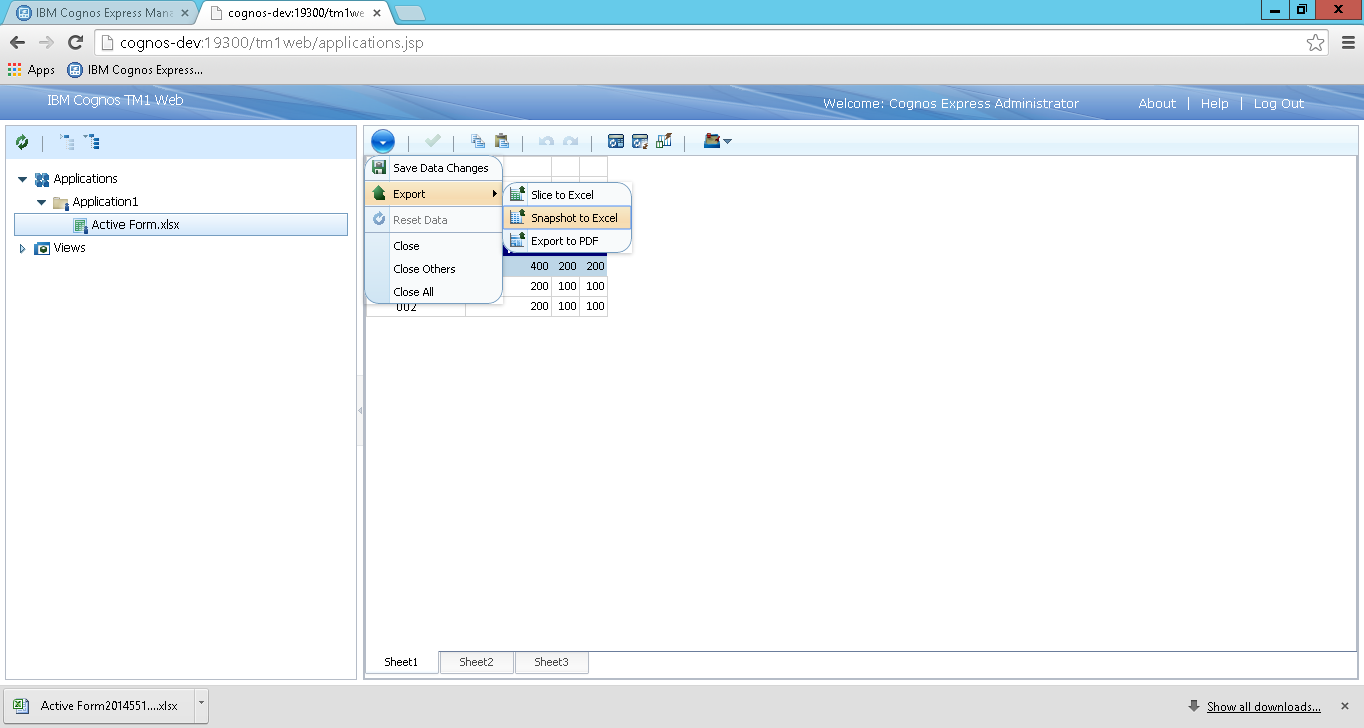Viewport: 1364px width, 728px height.
Task: Choose Save Data Changes from menu
Action: pyautogui.click(x=433, y=168)
